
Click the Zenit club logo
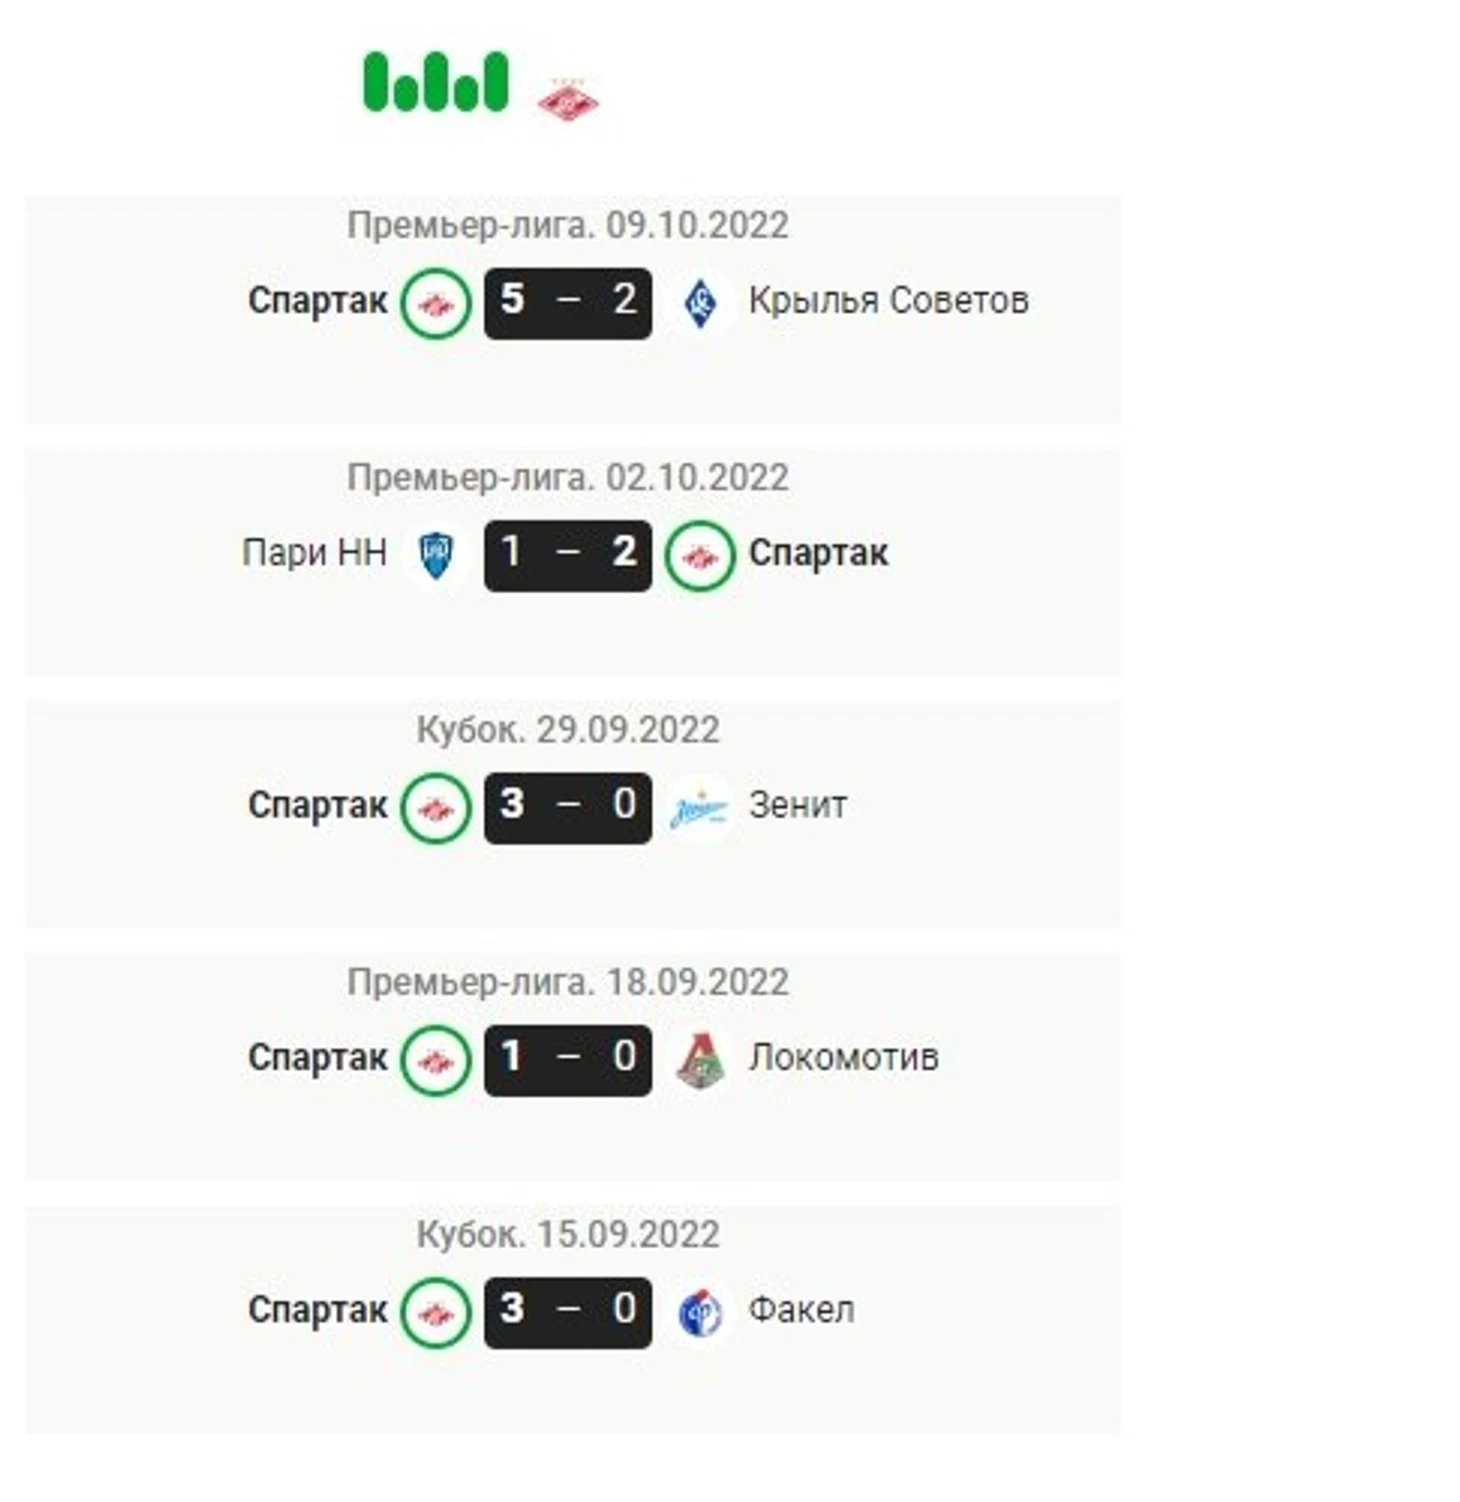pos(700,808)
